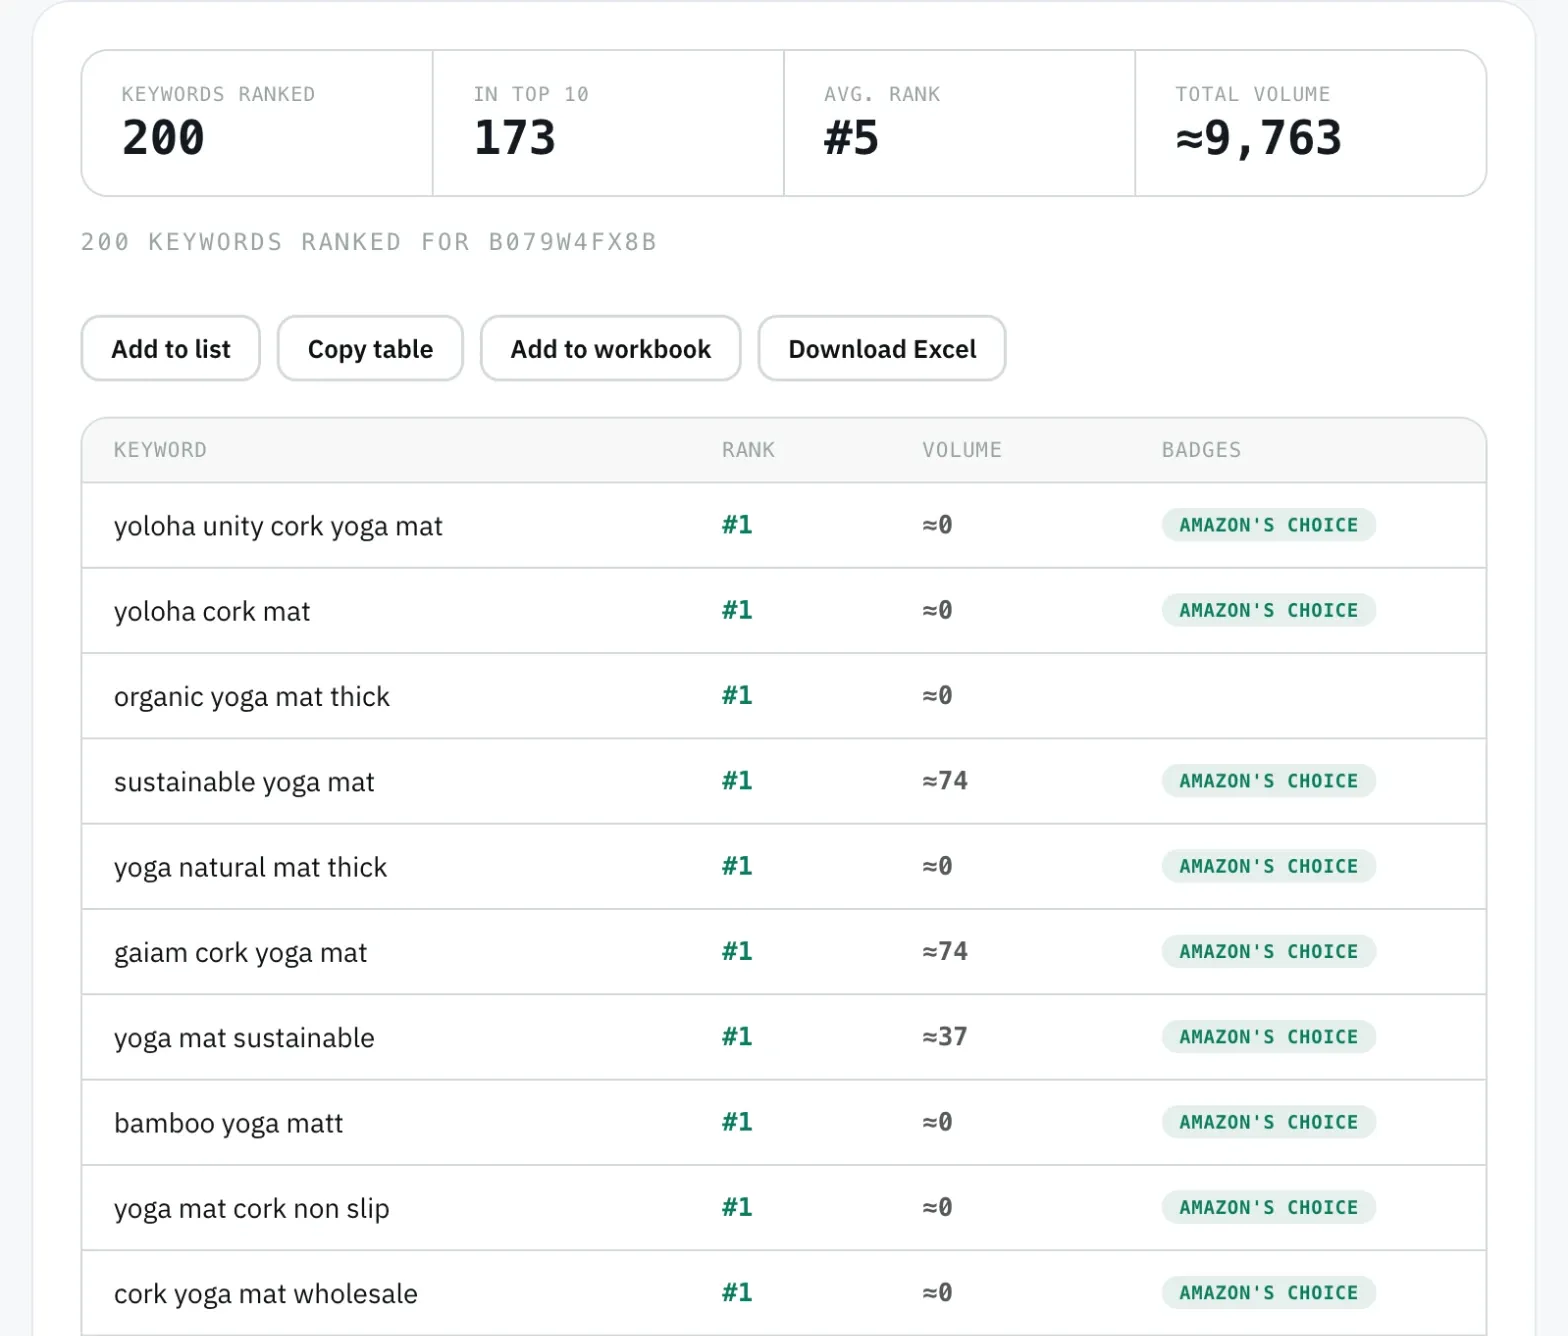
Task: Click volume ≈74 in gaiam cork yoga mat row
Action: pyautogui.click(x=945, y=951)
